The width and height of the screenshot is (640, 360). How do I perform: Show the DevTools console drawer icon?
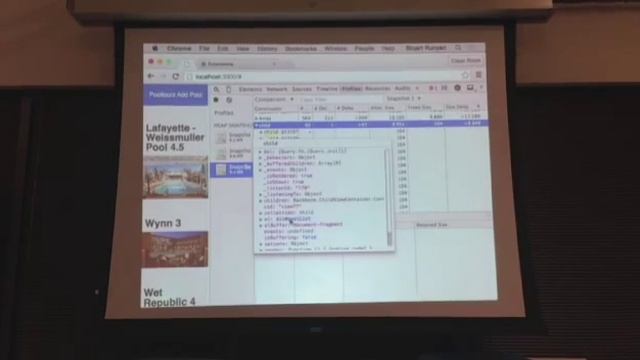coord(444,88)
